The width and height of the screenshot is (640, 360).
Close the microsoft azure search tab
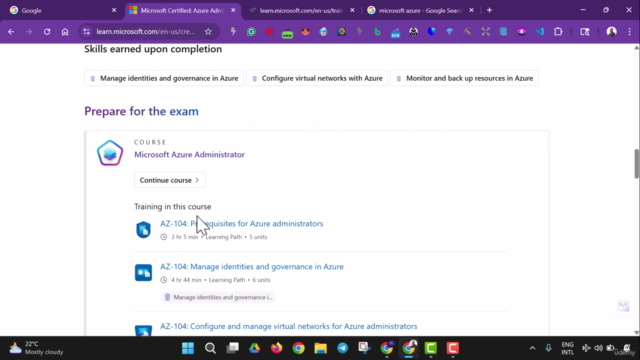pyautogui.click(x=471, y=10)
